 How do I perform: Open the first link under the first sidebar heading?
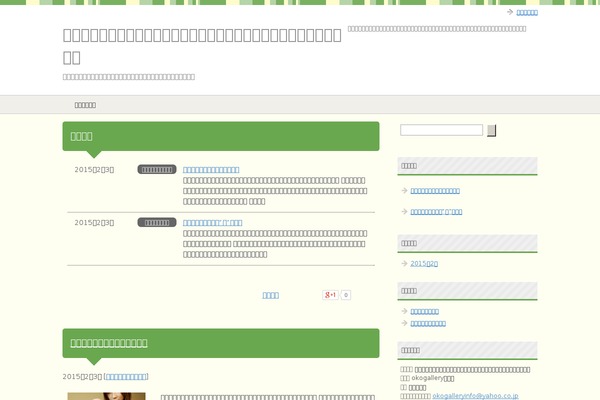[435, 191]
